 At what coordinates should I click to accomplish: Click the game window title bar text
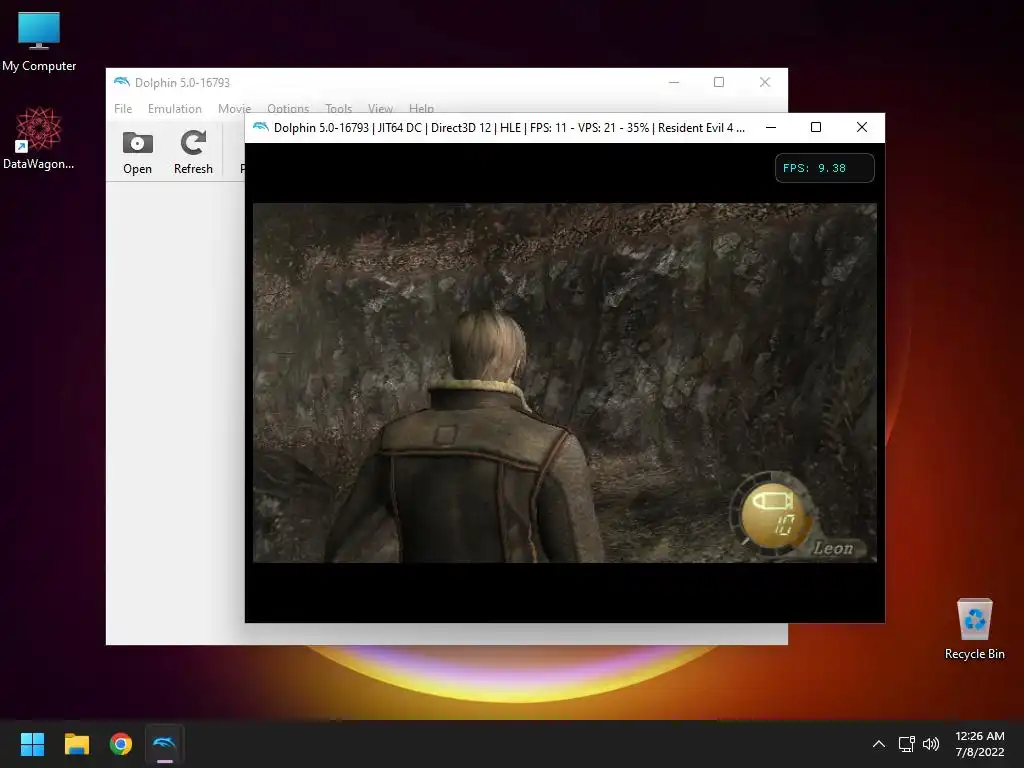509,127
